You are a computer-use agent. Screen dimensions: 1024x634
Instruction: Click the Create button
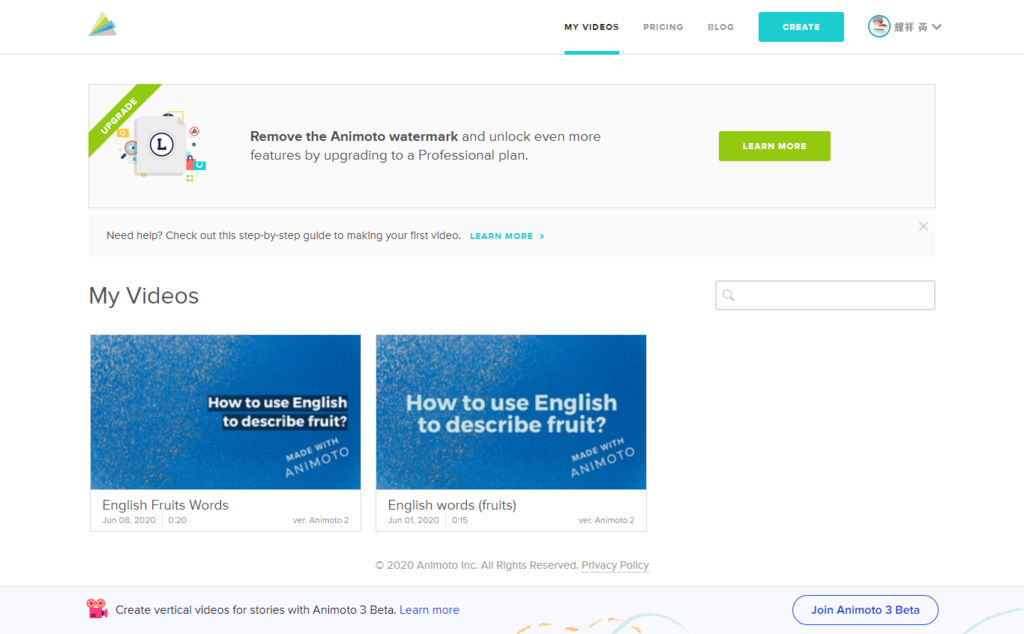[x=801, y=27]
